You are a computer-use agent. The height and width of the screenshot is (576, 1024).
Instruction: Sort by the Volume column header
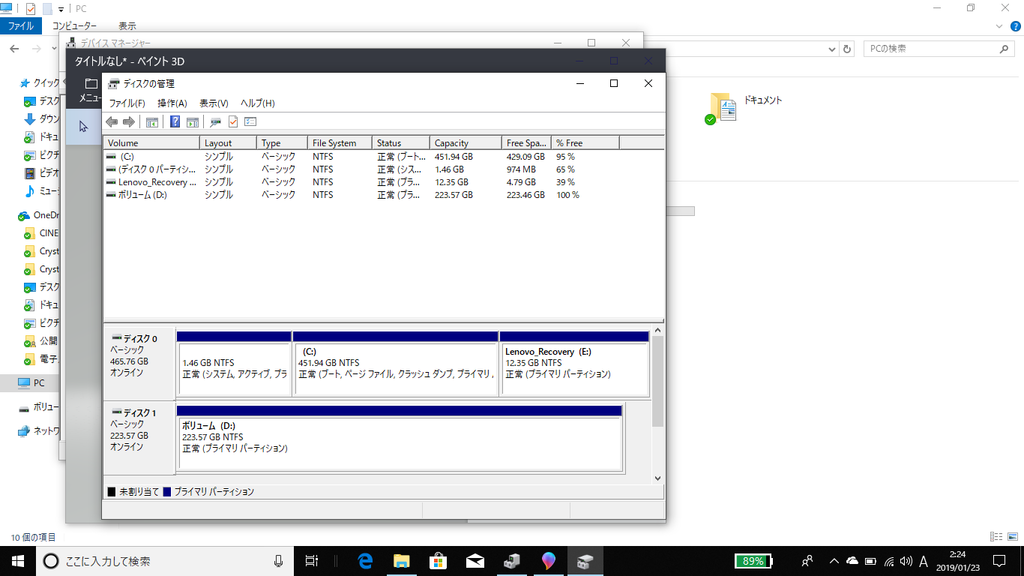(152, 143)
